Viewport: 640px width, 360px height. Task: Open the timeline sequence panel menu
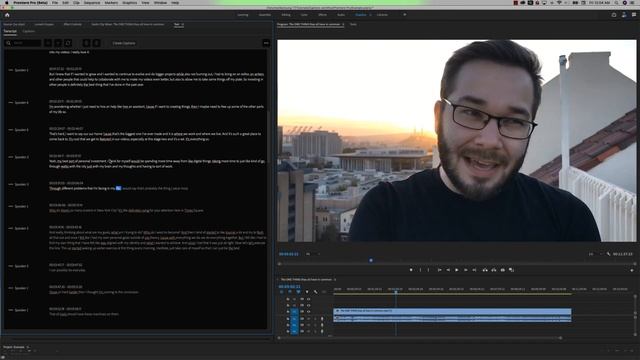click(335, 280)
